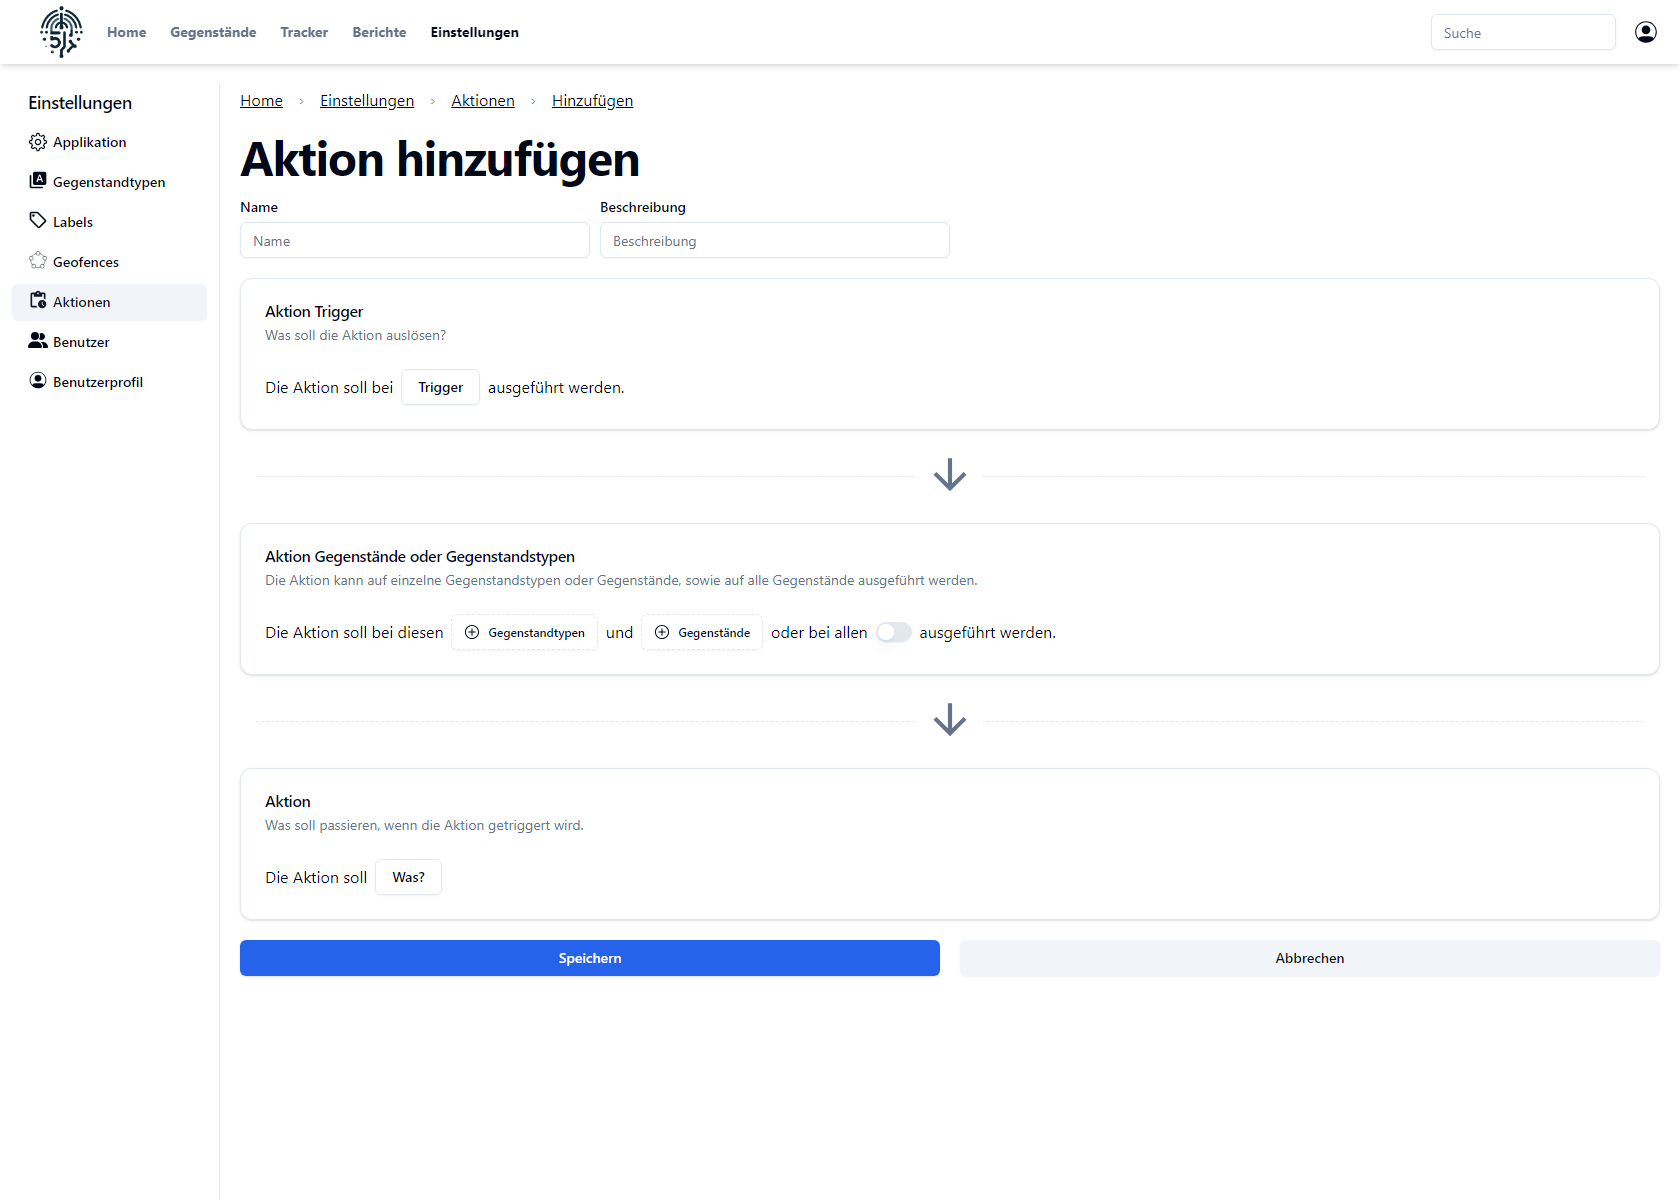Click the Applikation gear icon in sidebar
The width and height of the screenshot is (1680, 1200).
38,142
